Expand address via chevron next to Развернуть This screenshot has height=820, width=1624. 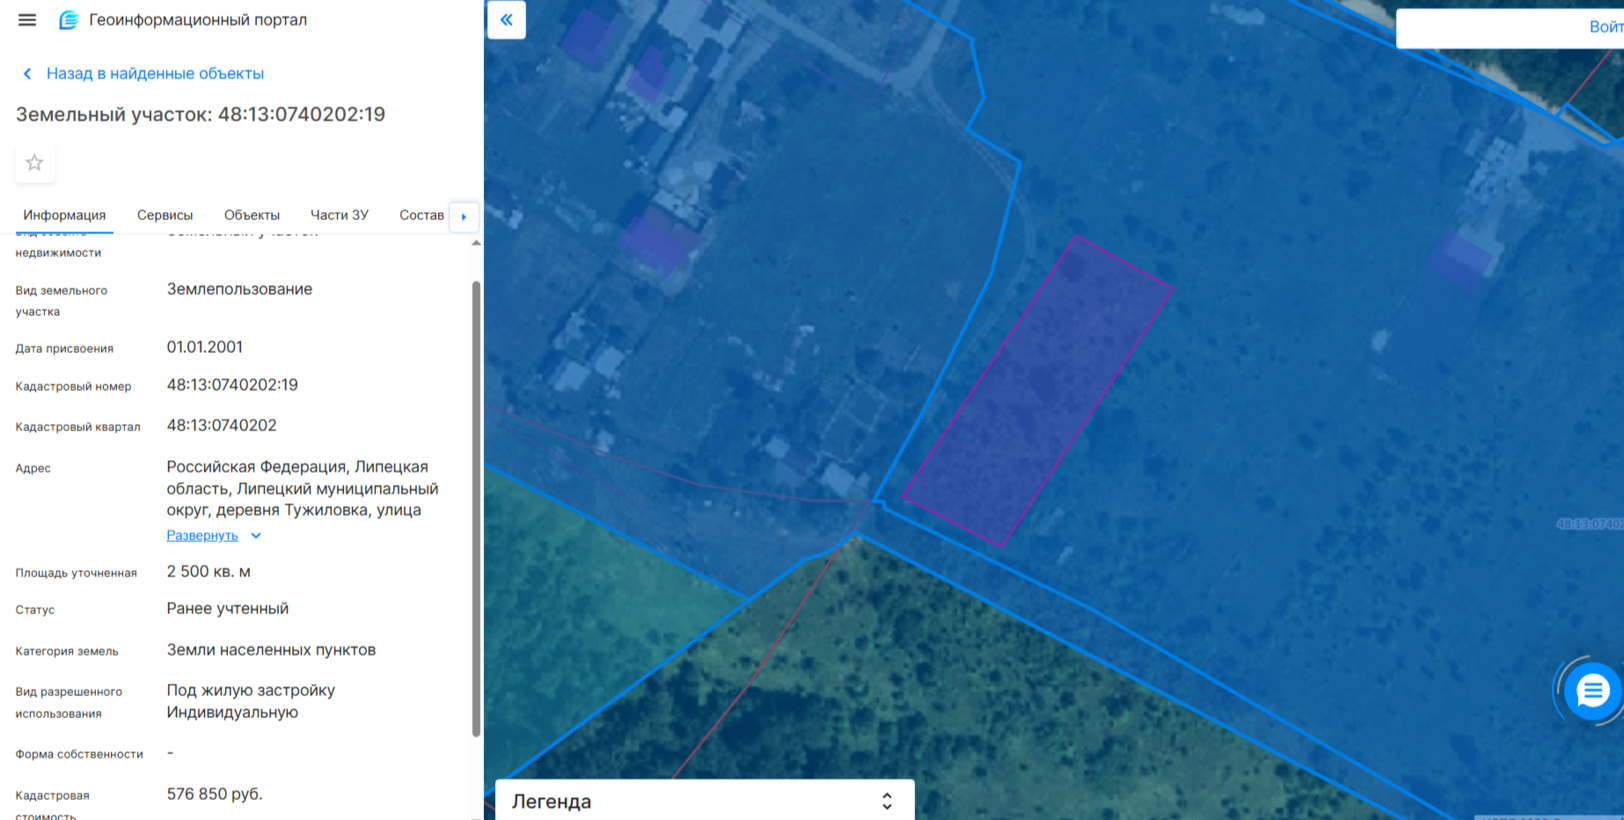click(x=256, y=536)
